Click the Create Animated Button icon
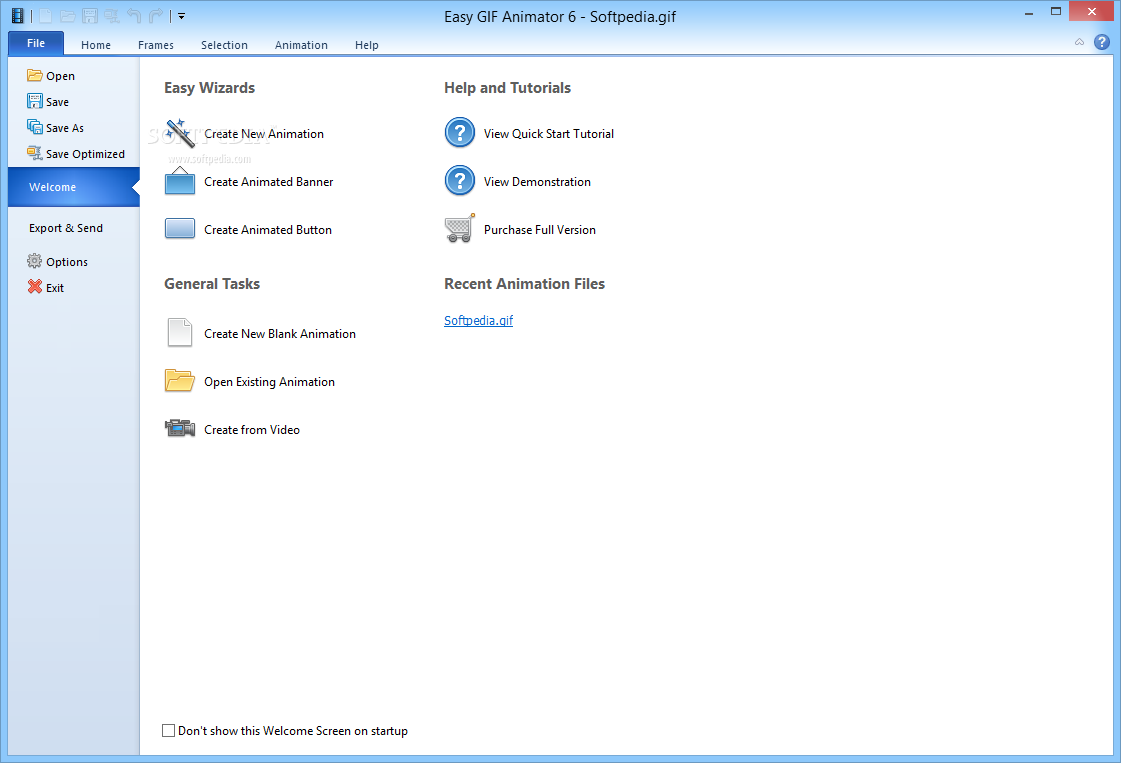Image resolution: width=1121 pixels, height=763 pixels. coord(179,230)
